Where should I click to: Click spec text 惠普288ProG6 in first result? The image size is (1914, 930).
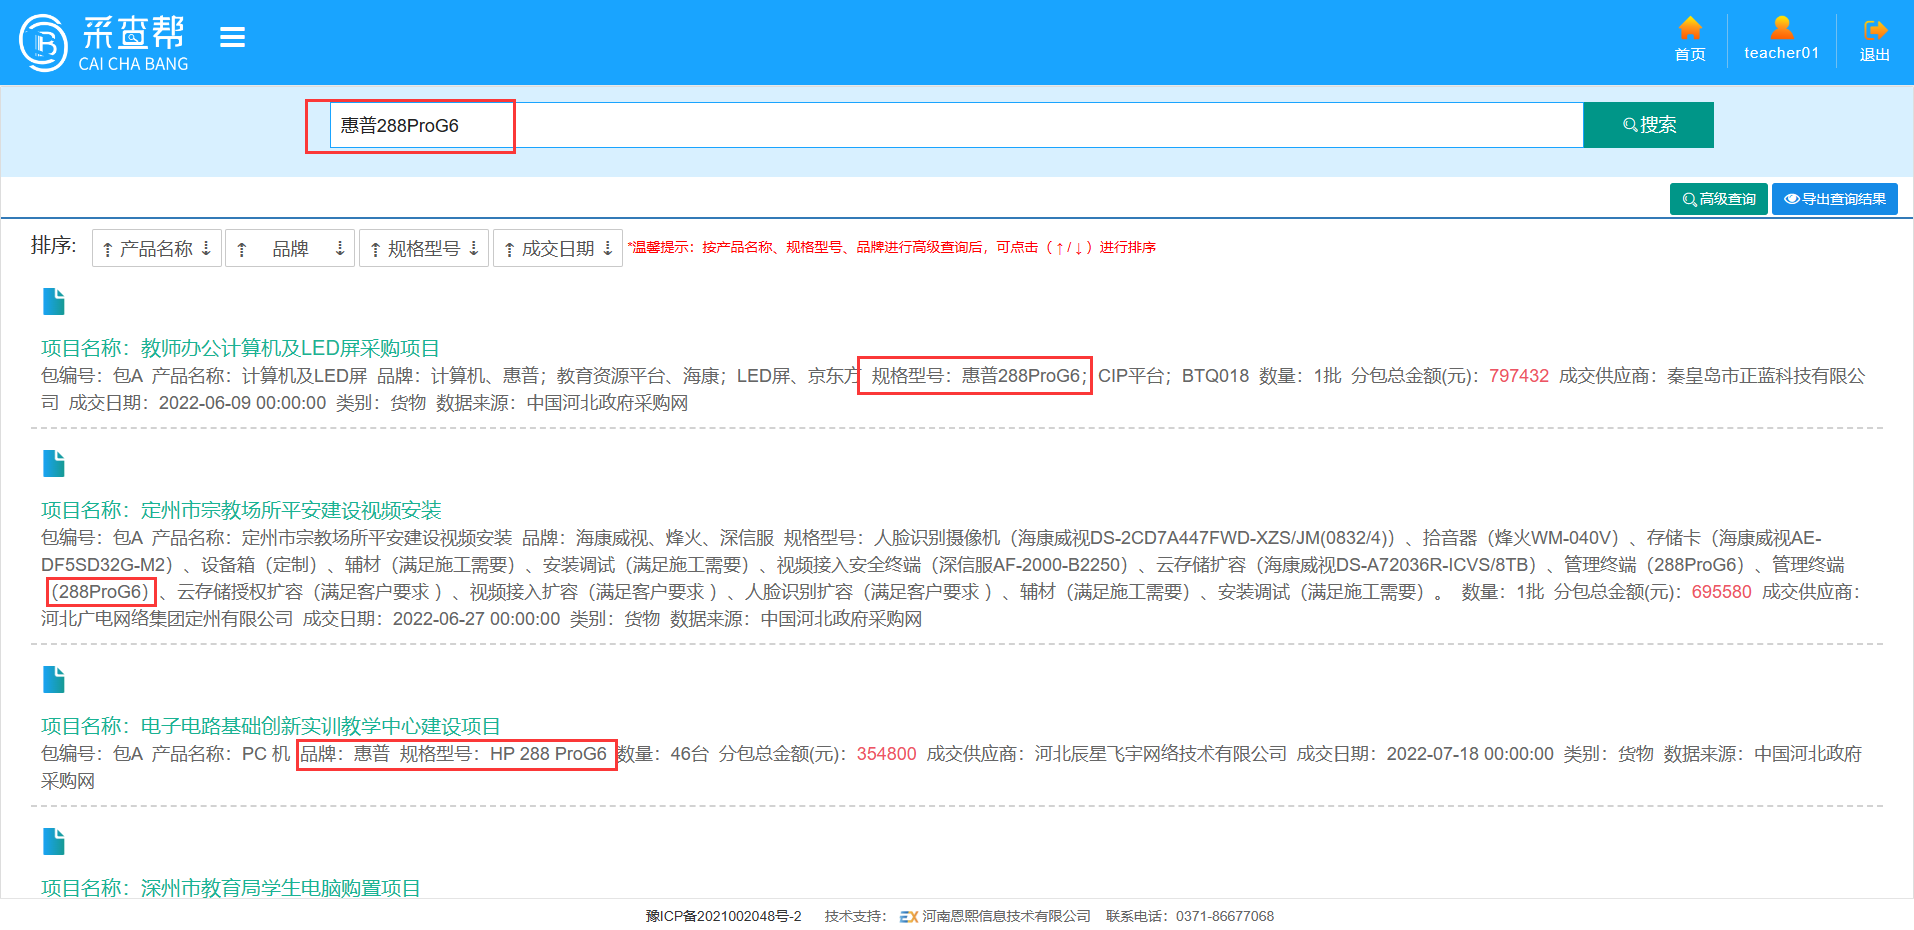[1021, 376]
